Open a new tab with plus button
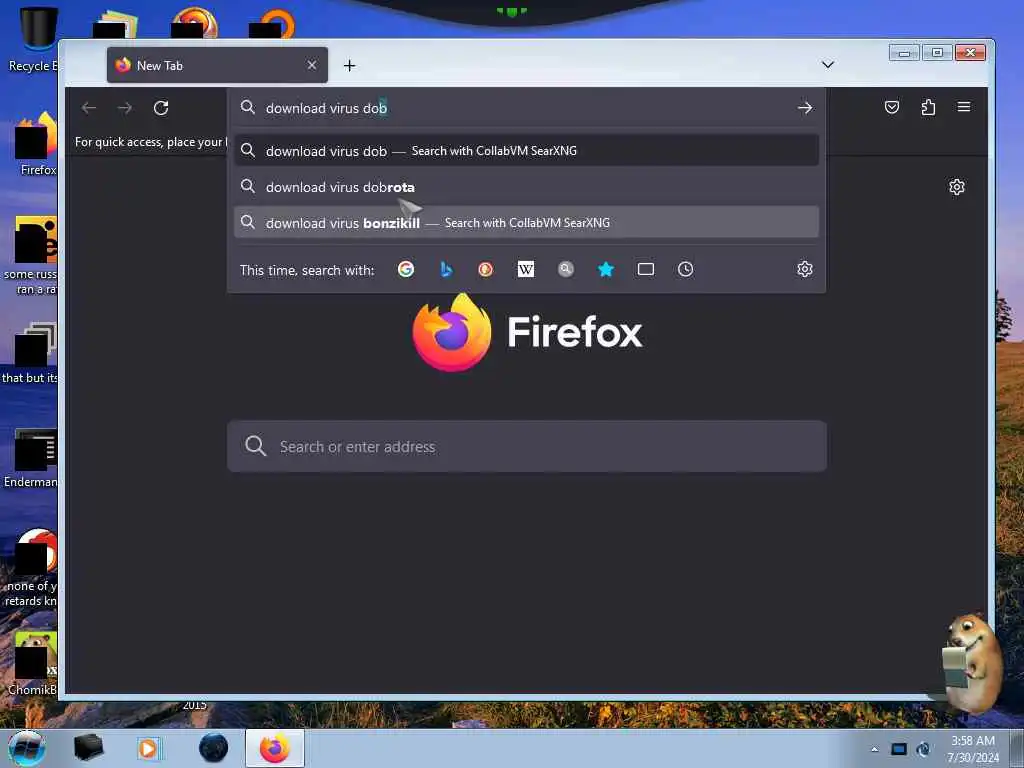This screenshot has width=1024, height=768. click(x=349, y=65)
